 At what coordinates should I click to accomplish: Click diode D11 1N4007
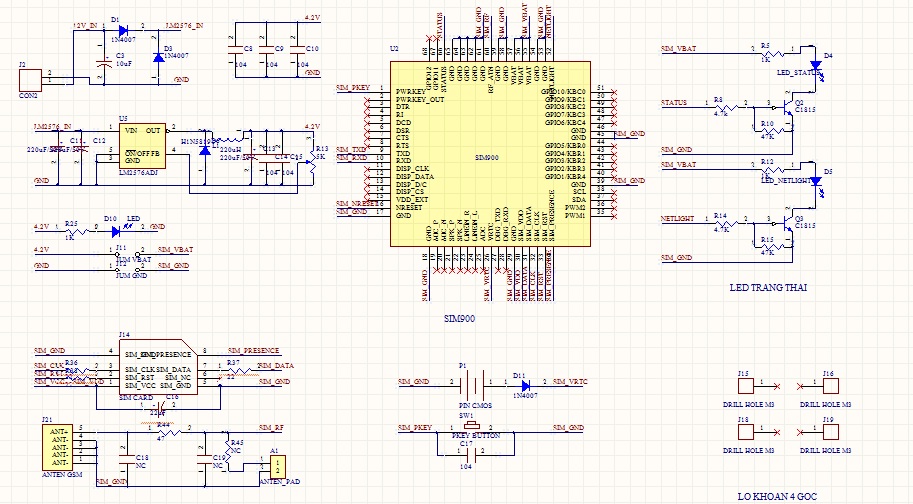coord(526,386)
